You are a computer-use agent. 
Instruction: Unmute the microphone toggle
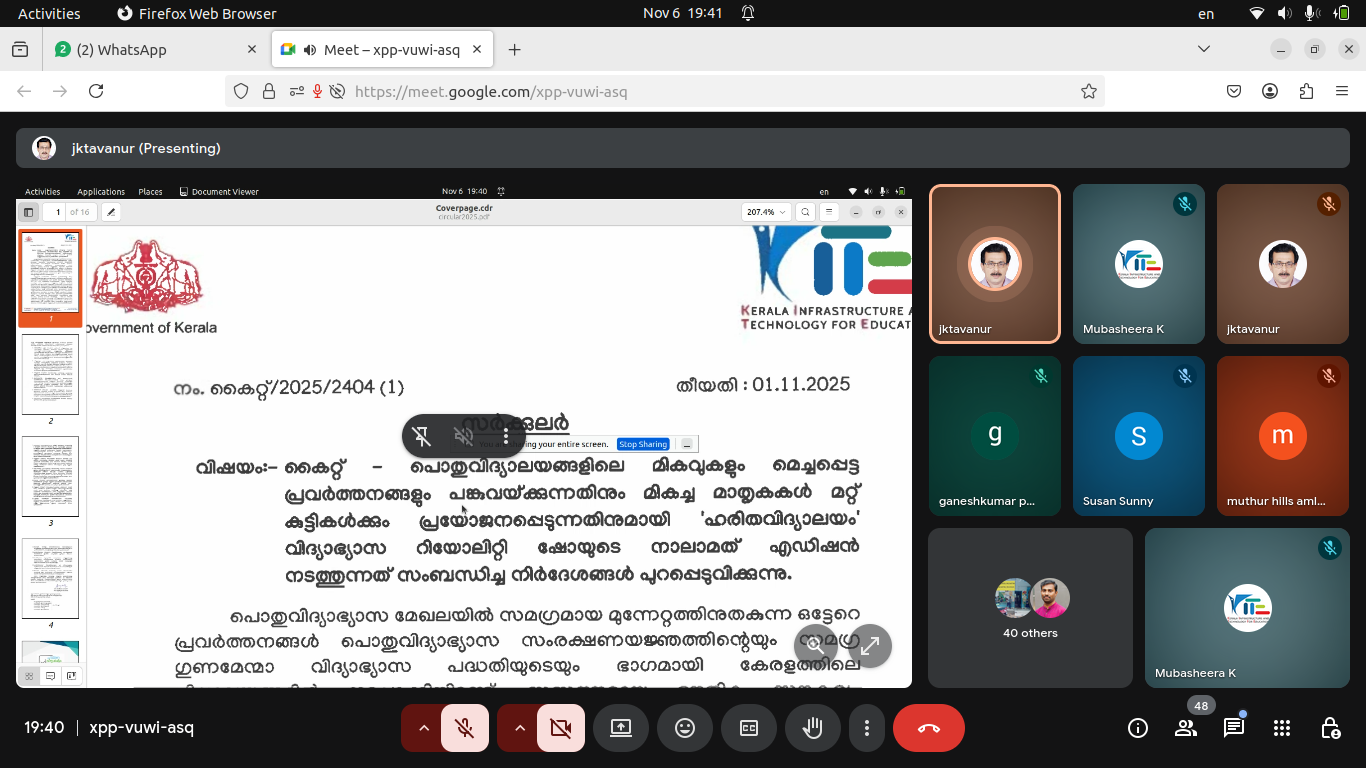(465, 728)
